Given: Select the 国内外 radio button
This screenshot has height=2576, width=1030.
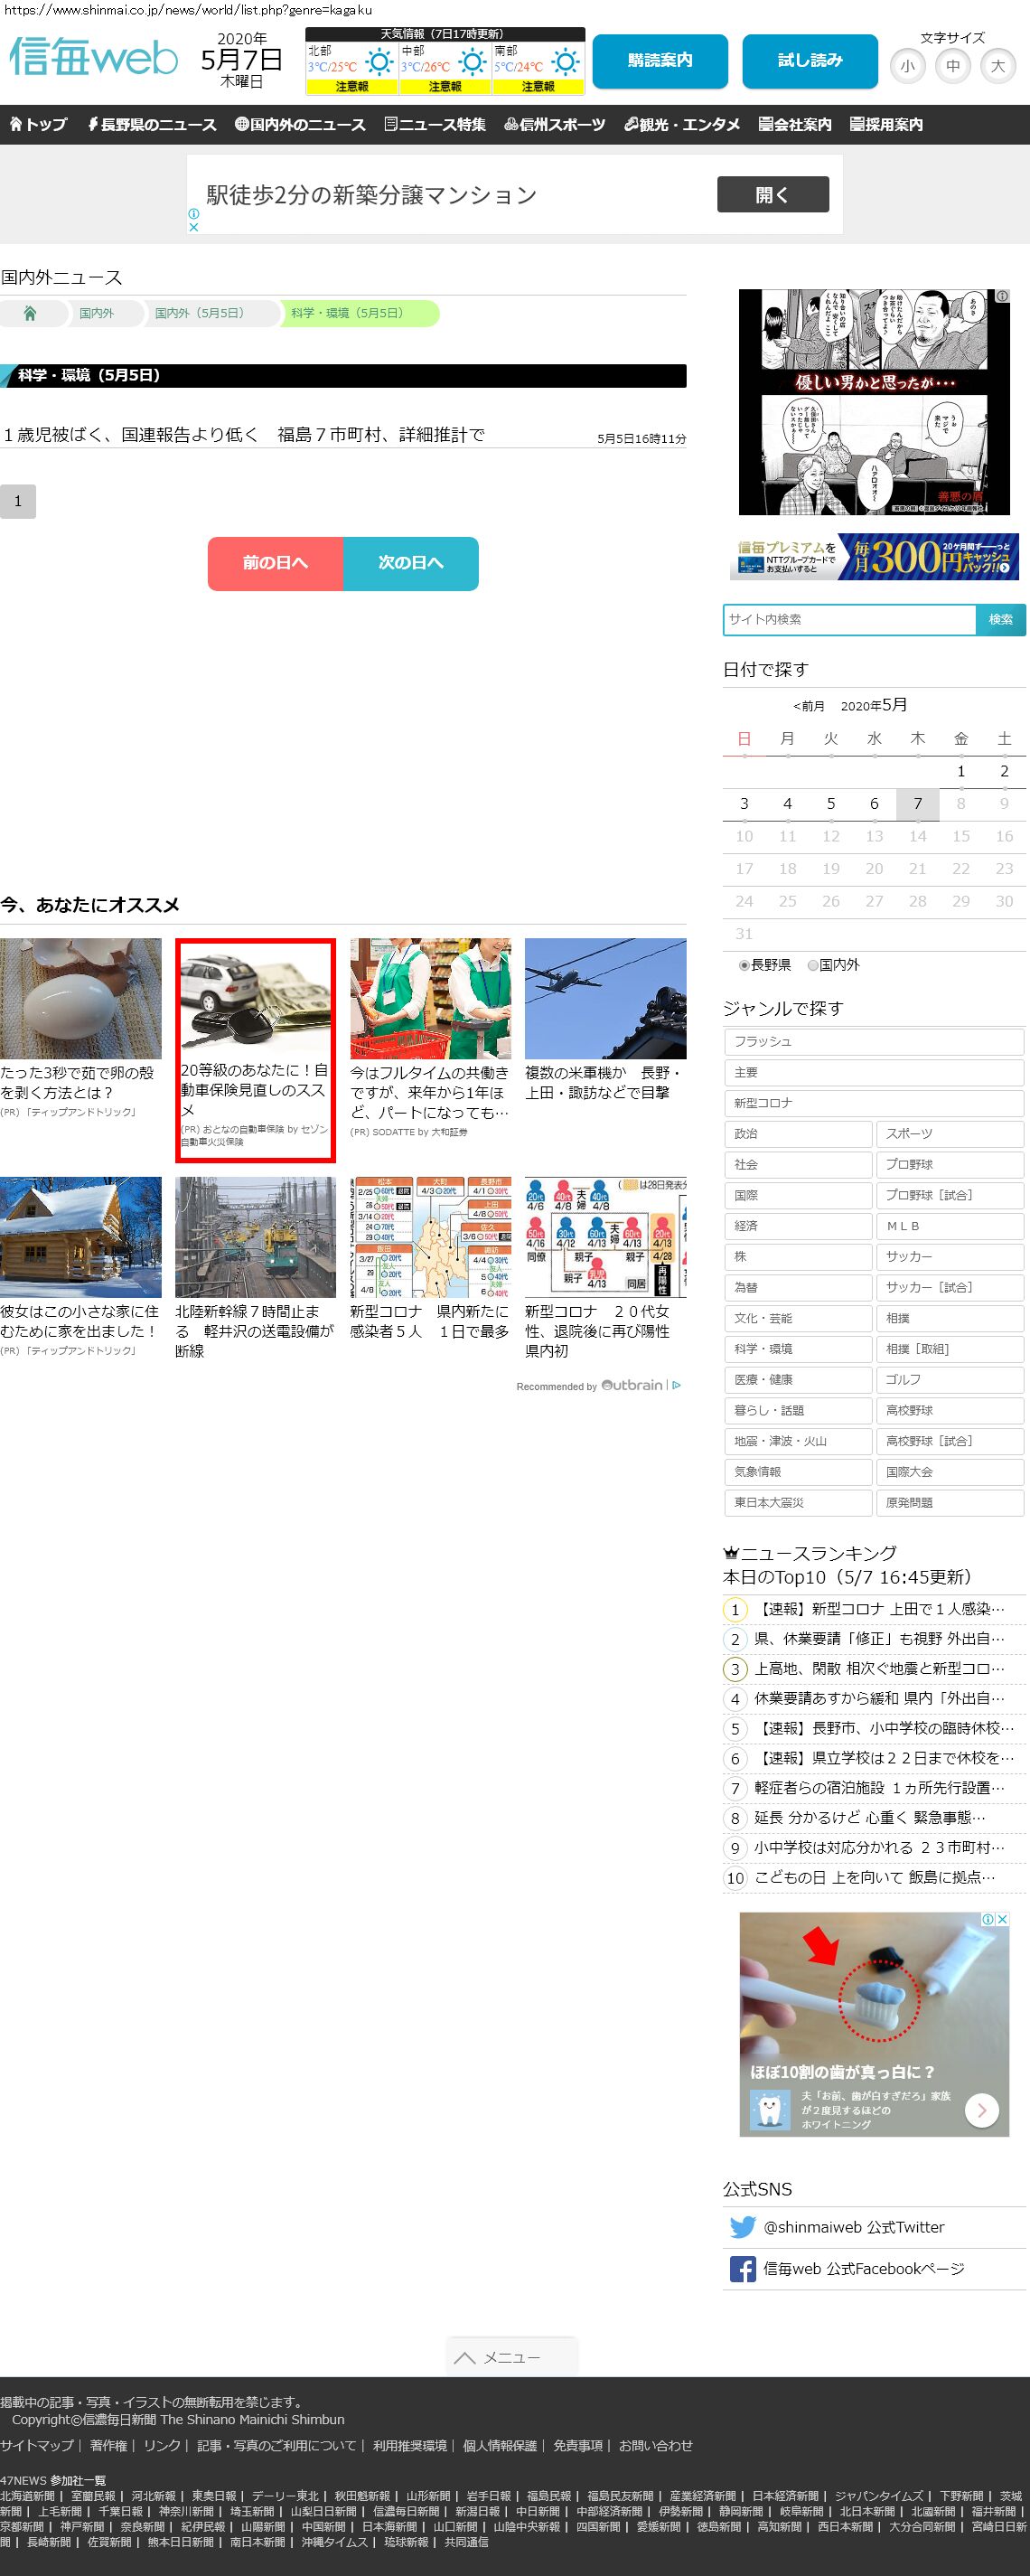Looking at the screenshot, I should [813, 965].
